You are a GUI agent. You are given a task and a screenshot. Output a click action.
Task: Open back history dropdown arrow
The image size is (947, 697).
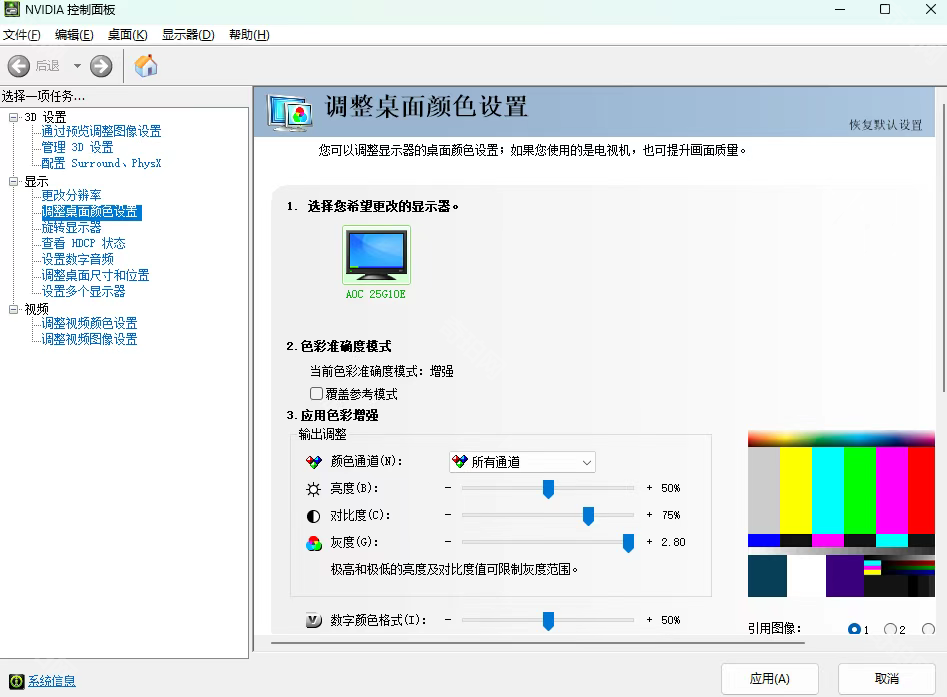coord(77,66)
